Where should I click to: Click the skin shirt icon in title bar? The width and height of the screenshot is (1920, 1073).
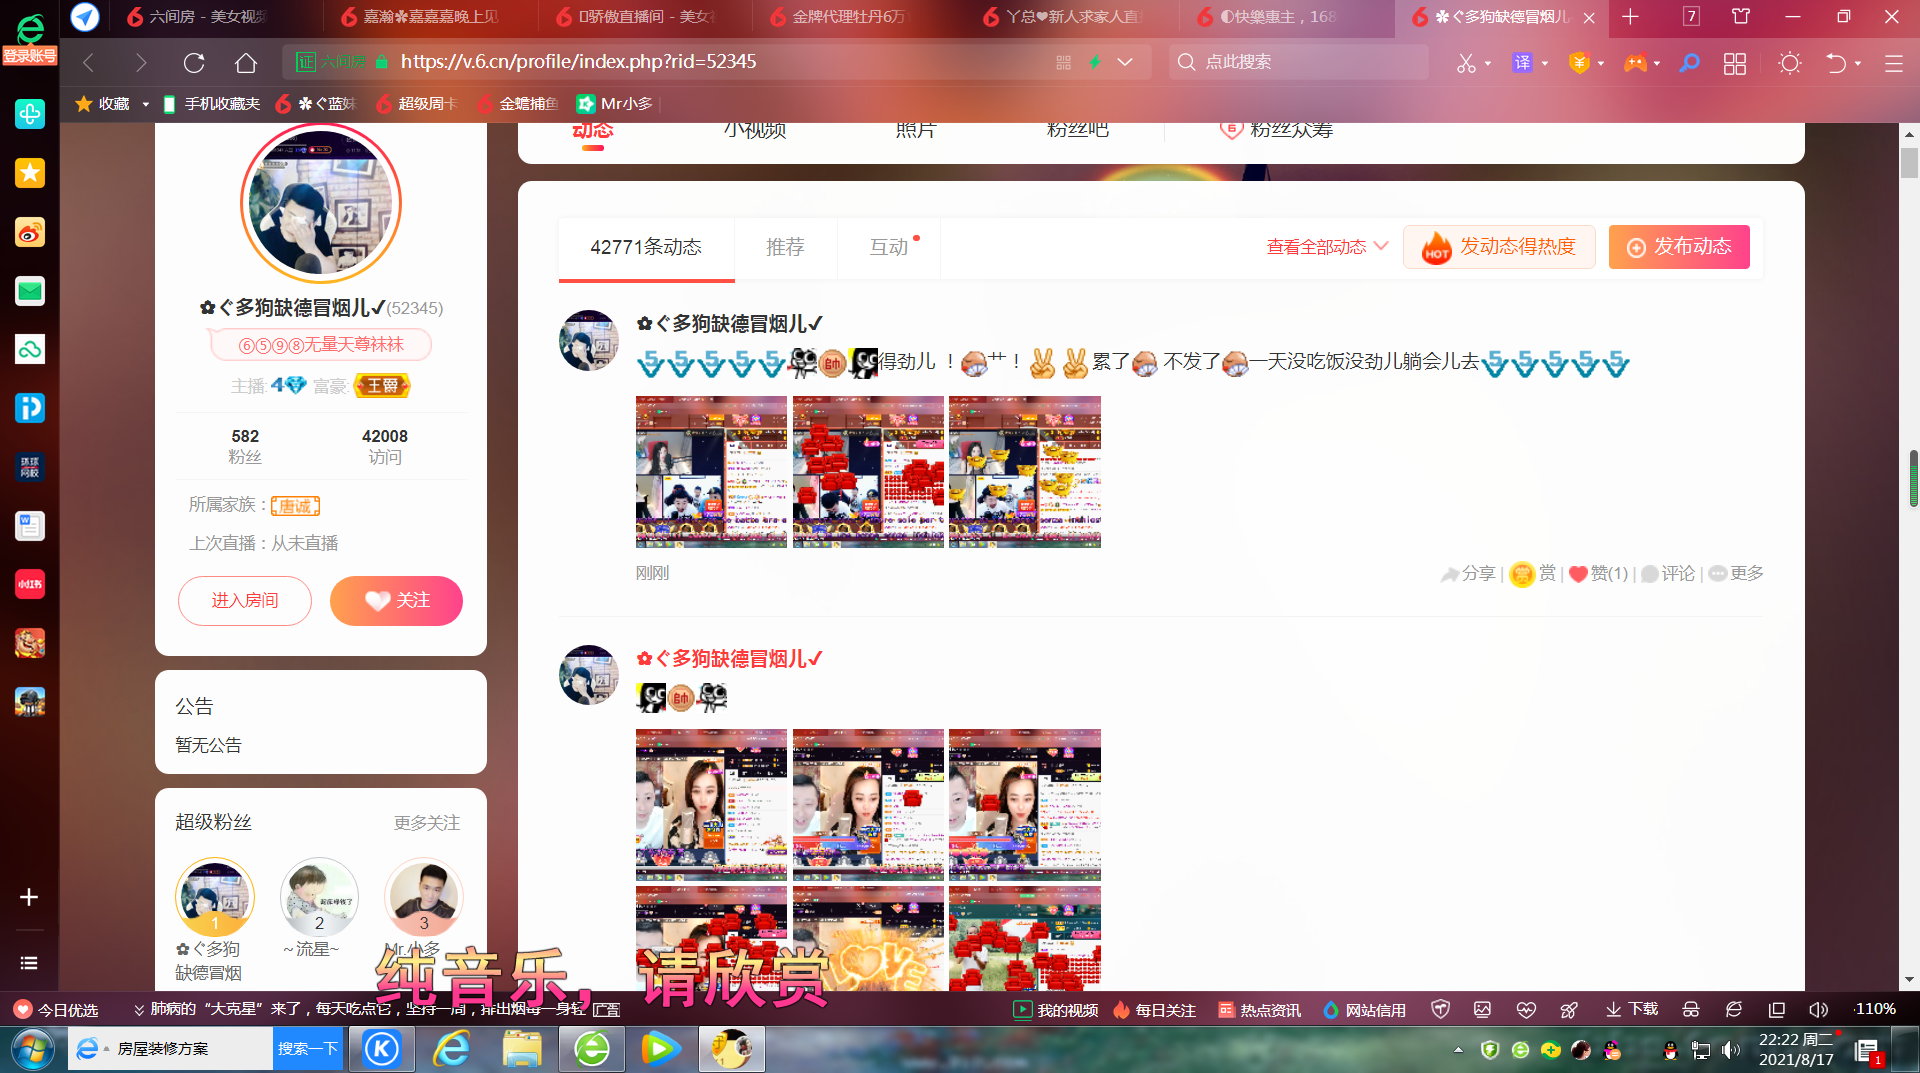coord(1741,16)
